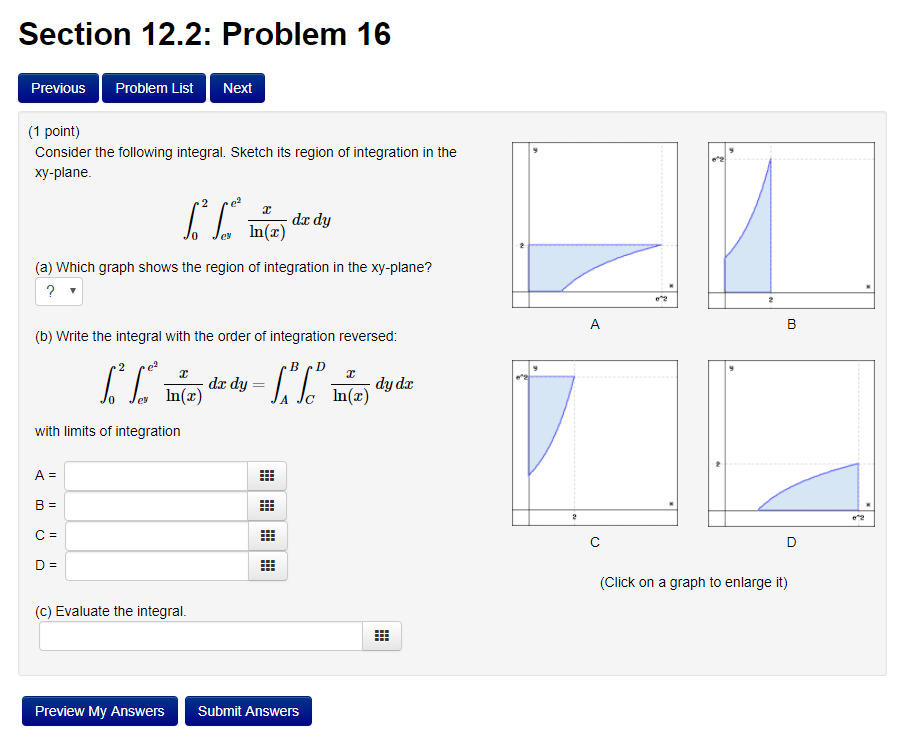The width and height of the screenshot is (922, 742).
Task: Enlarge graph C
Action: pyautogui.click(x=594, y=441)
